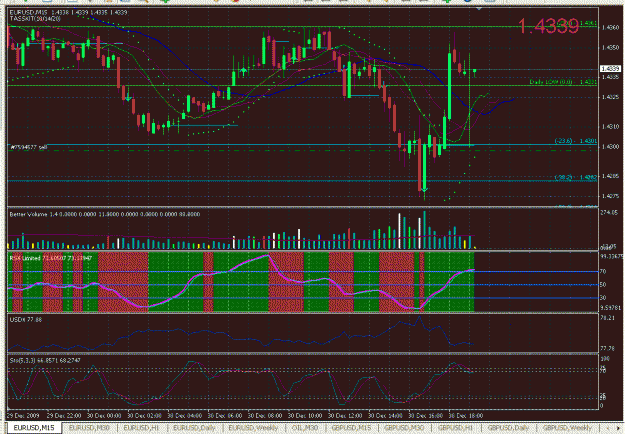Click the EURUSD,M15 OHLC header text

68,12
